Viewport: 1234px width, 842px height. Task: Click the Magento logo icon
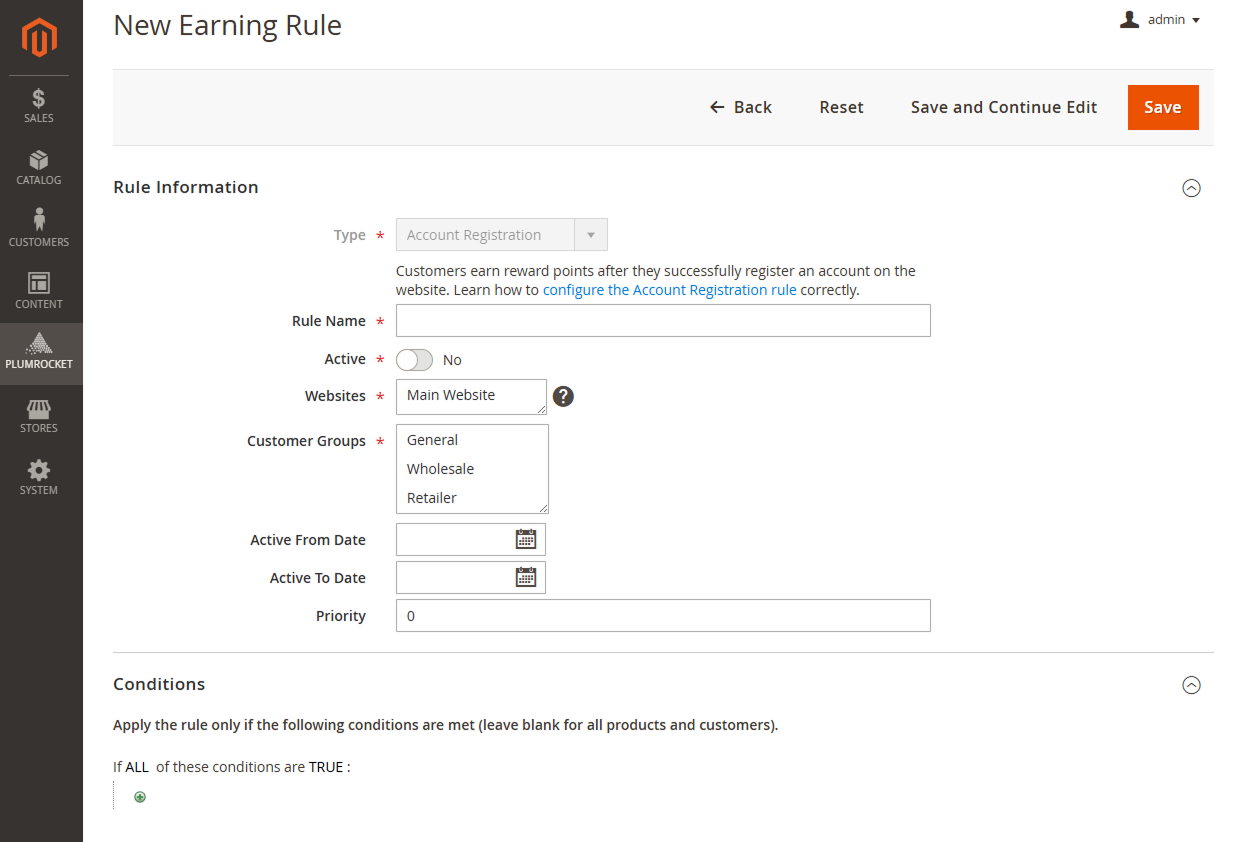[40, 38]
